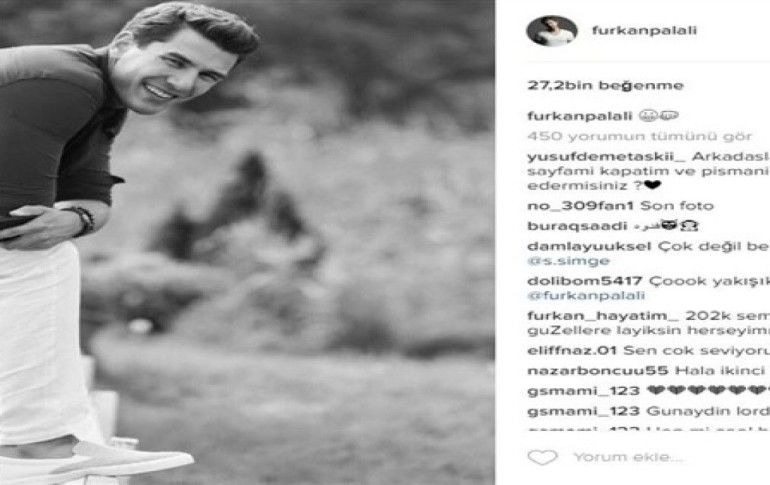Open gsmami_123 profile beside heart emojis
This screenshot has width=770, height=485.
[x=583, y=391]
